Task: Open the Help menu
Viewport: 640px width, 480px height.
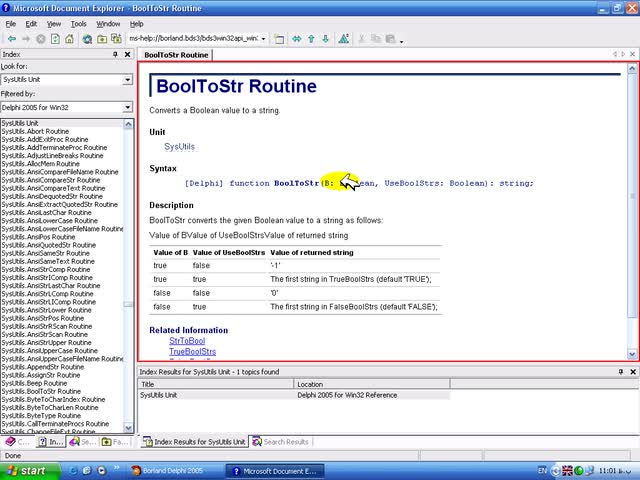Action: click(x=137, y=24)
